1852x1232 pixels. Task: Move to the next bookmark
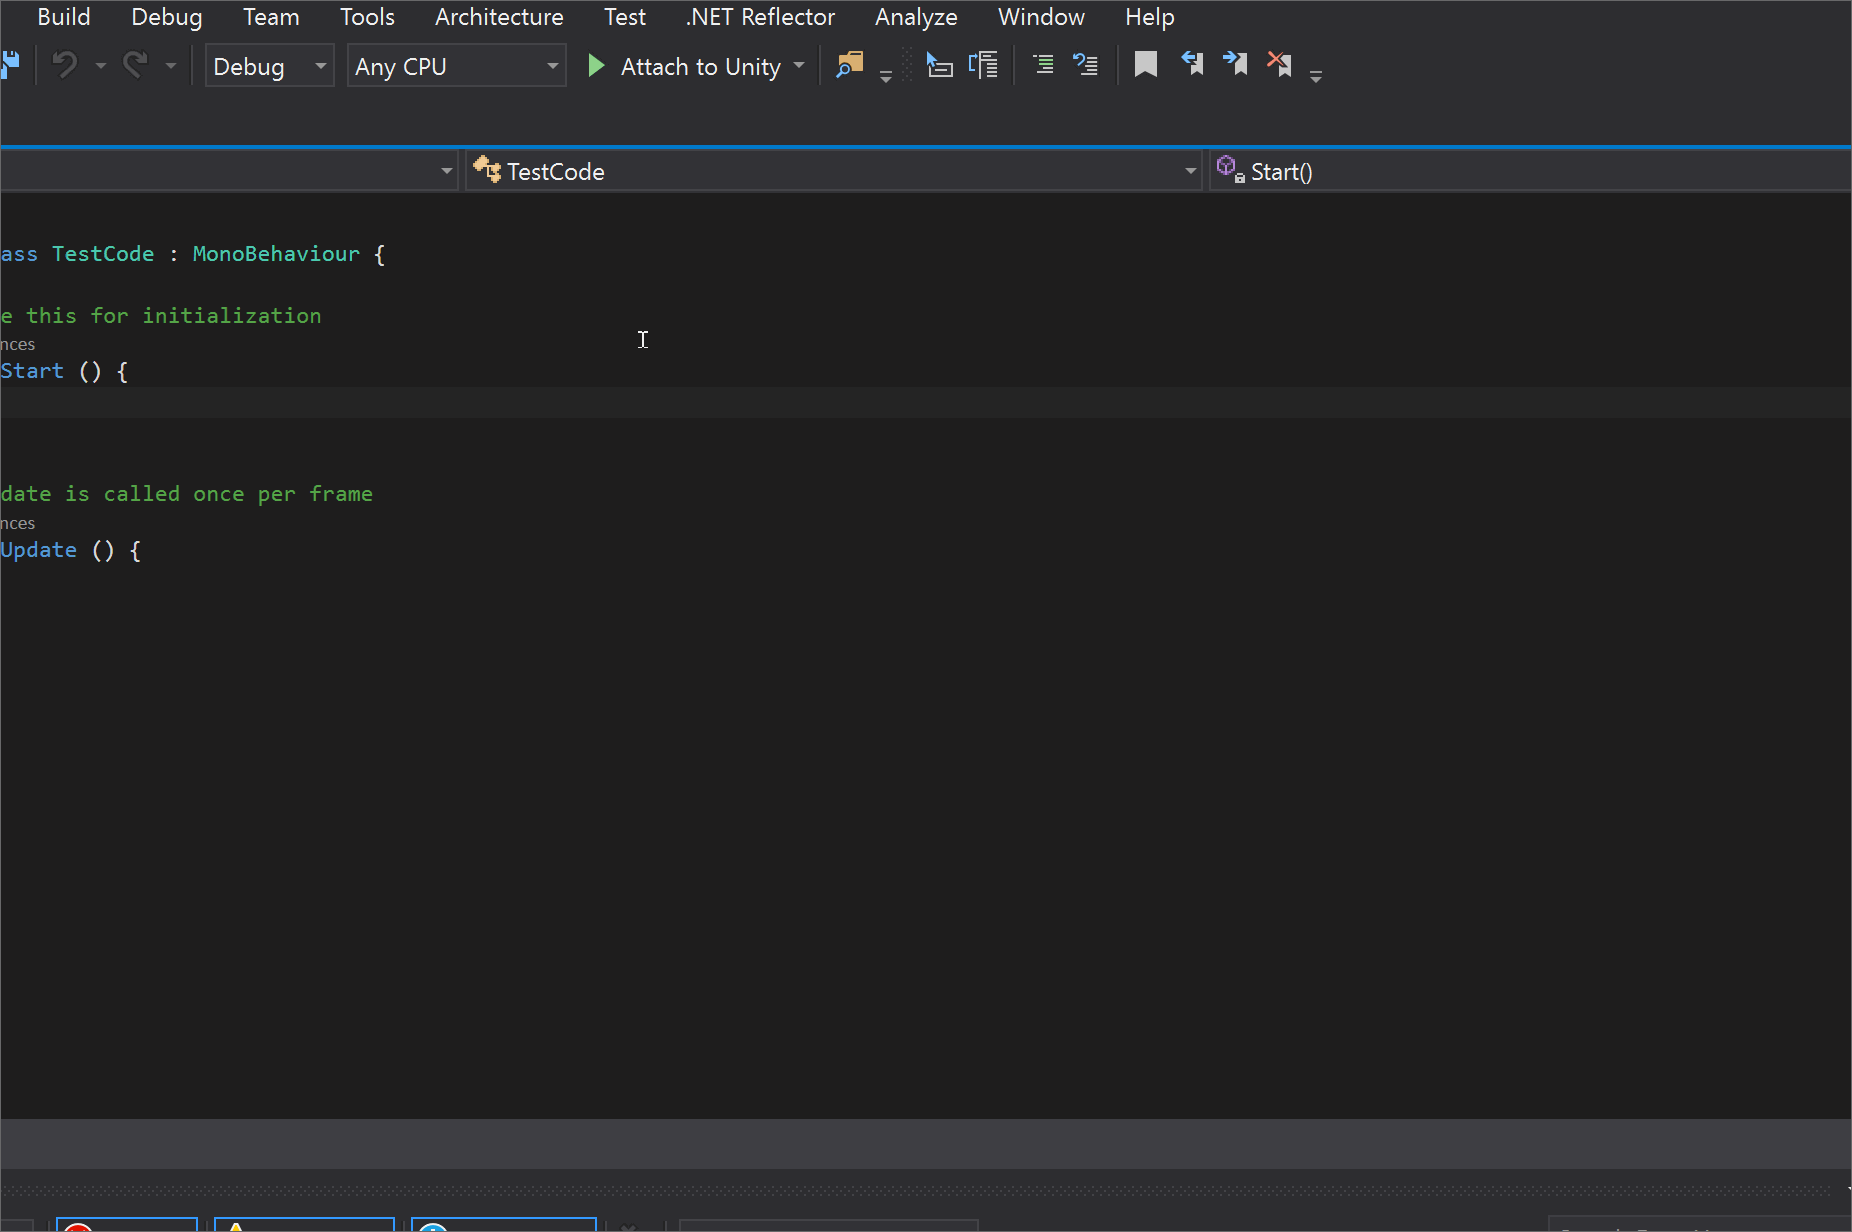point(1235,64)
